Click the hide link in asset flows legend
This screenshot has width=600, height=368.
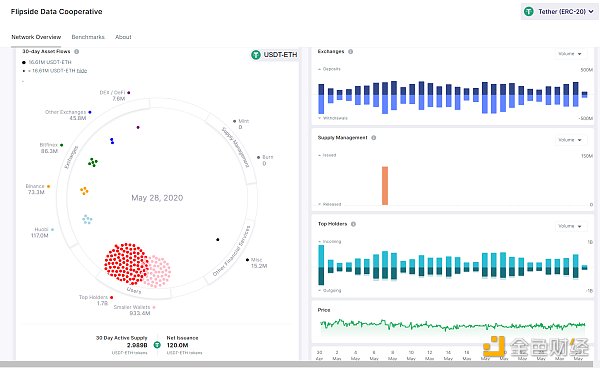(x=82, y=71)
